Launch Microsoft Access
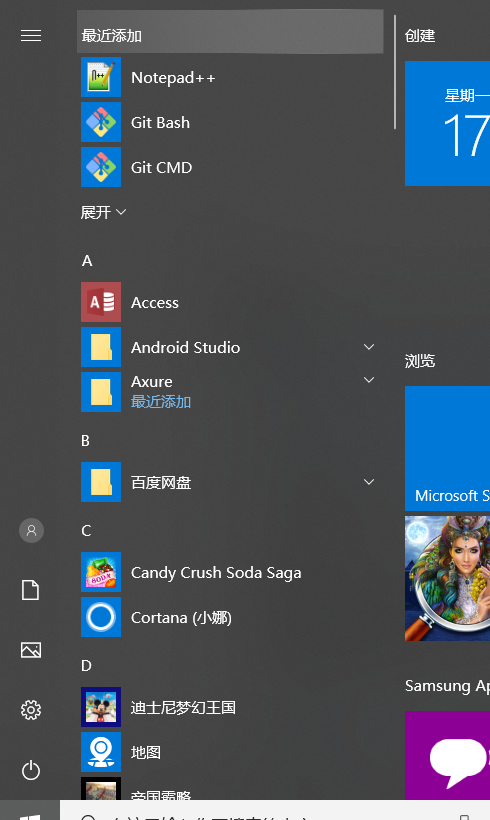 tap(230, 302)
